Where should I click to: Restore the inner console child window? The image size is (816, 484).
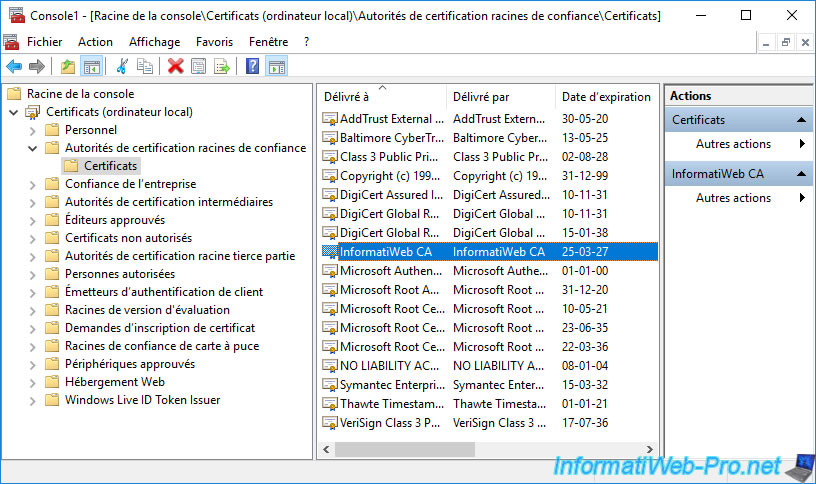786,42
